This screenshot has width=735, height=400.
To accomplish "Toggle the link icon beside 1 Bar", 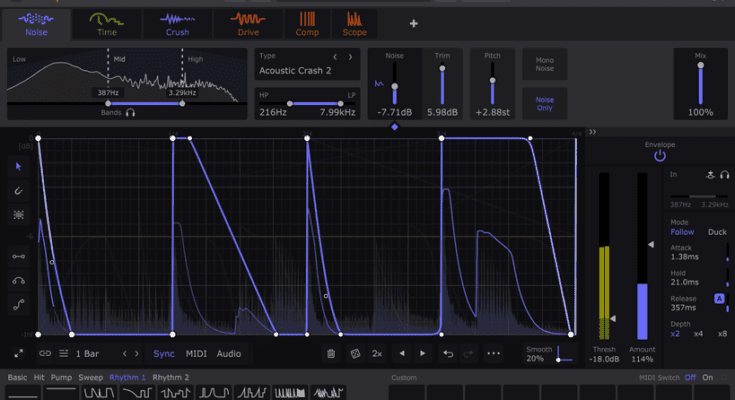I will [x=44, y=353].
